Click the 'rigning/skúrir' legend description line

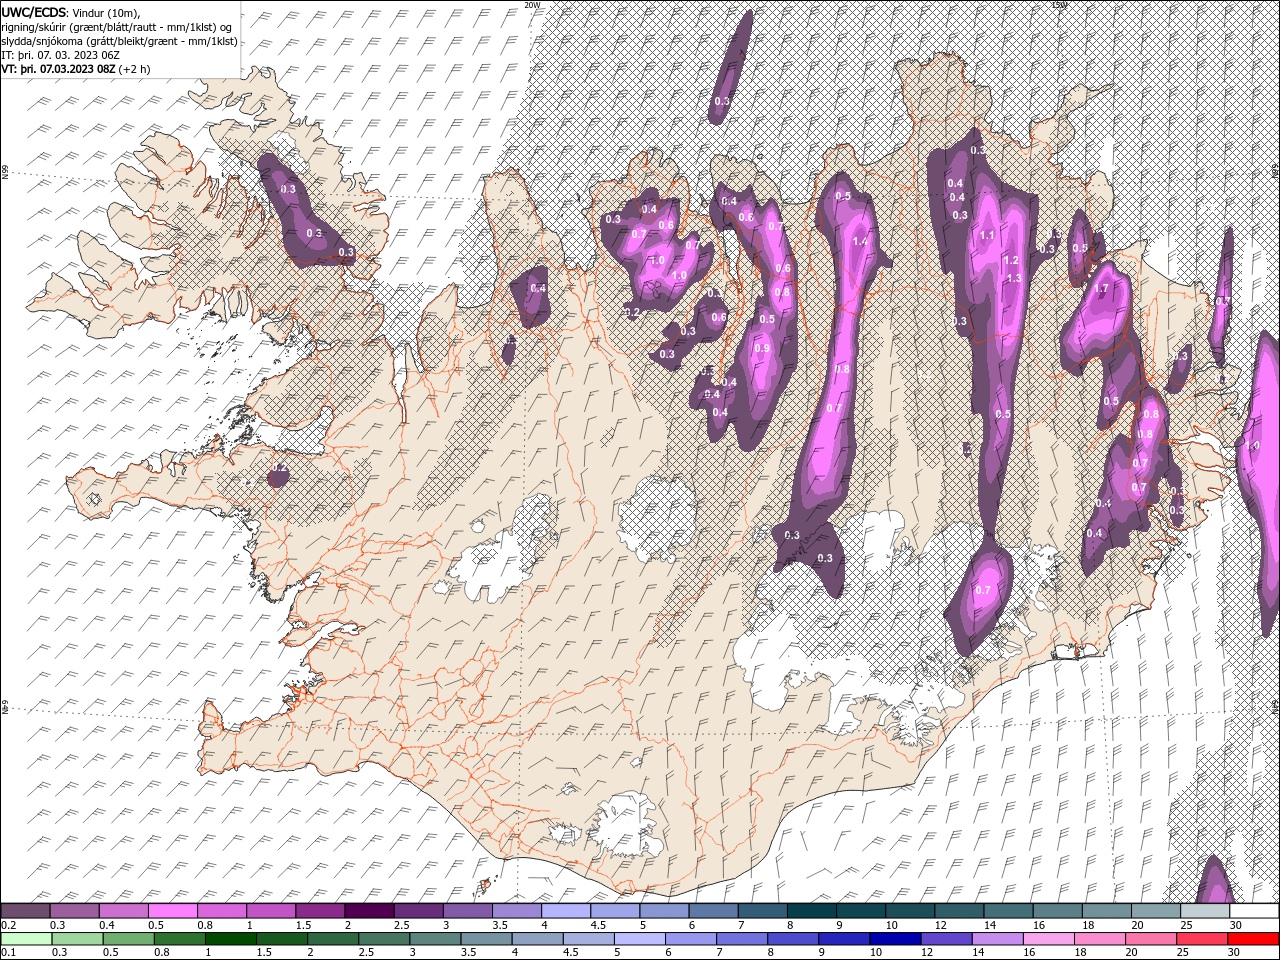(x=117, y=27)
